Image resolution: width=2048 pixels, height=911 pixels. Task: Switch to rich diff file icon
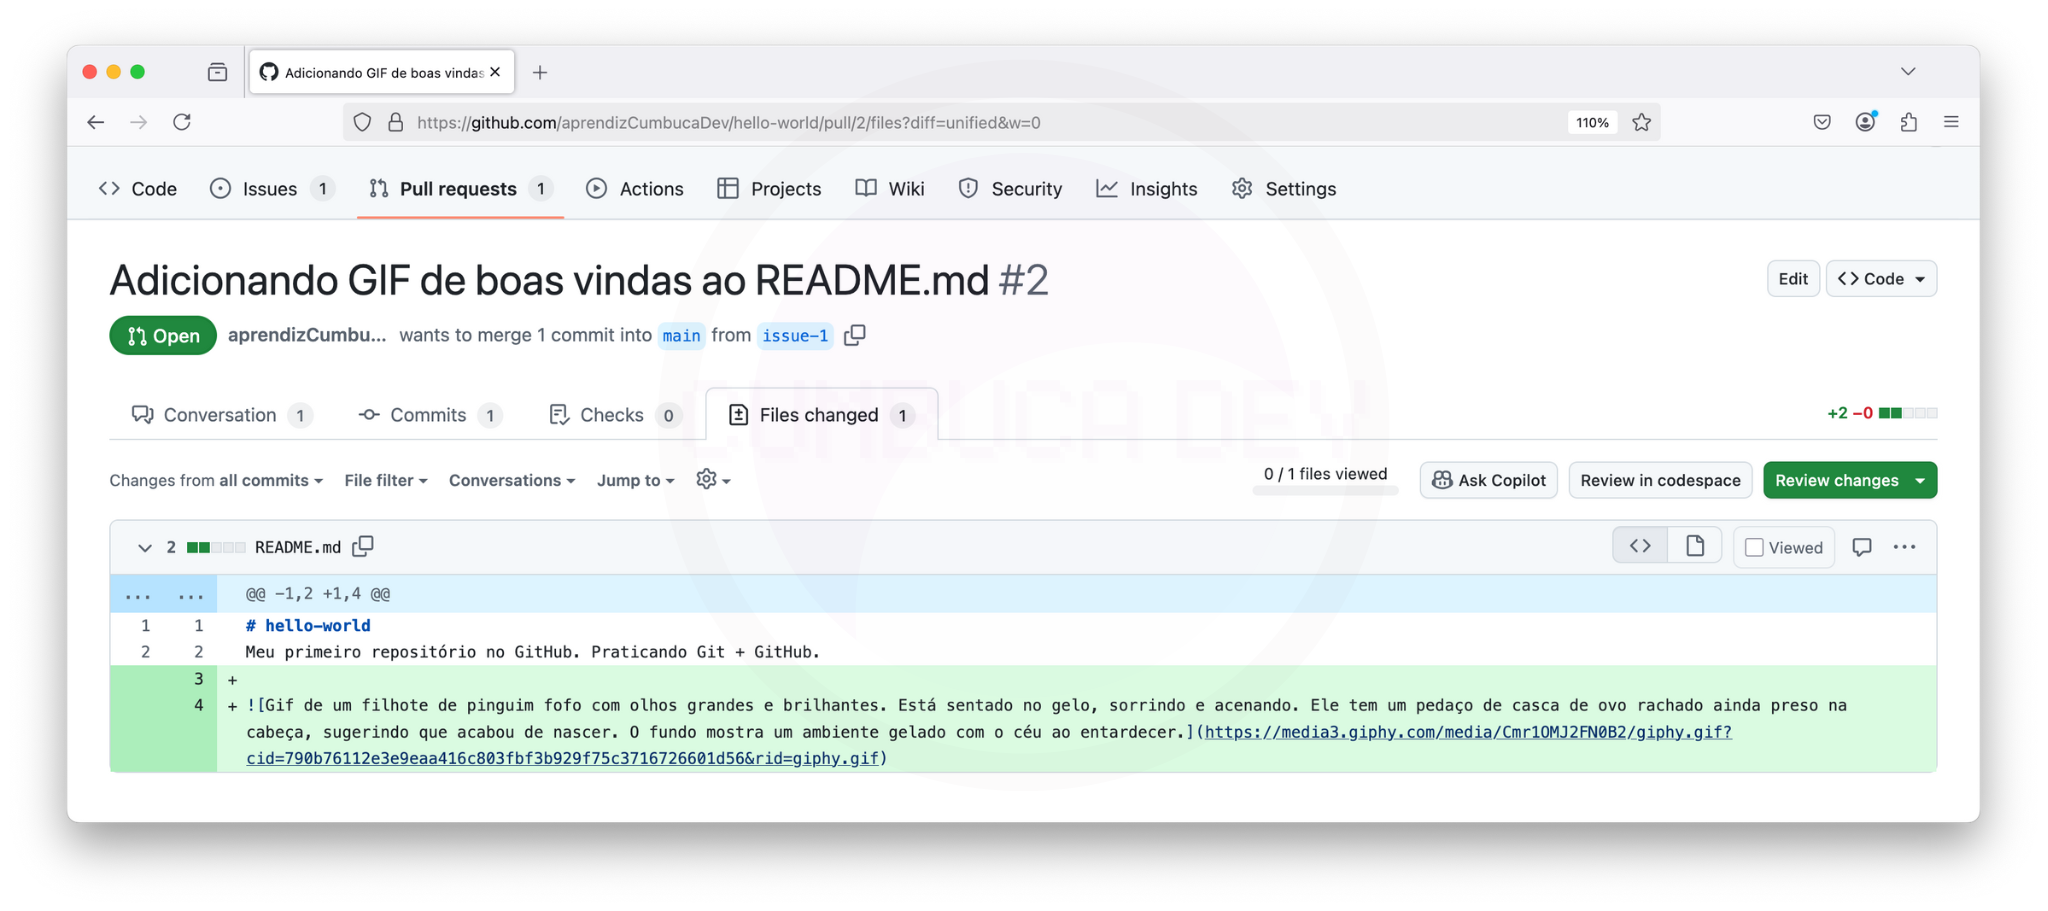1694,546
